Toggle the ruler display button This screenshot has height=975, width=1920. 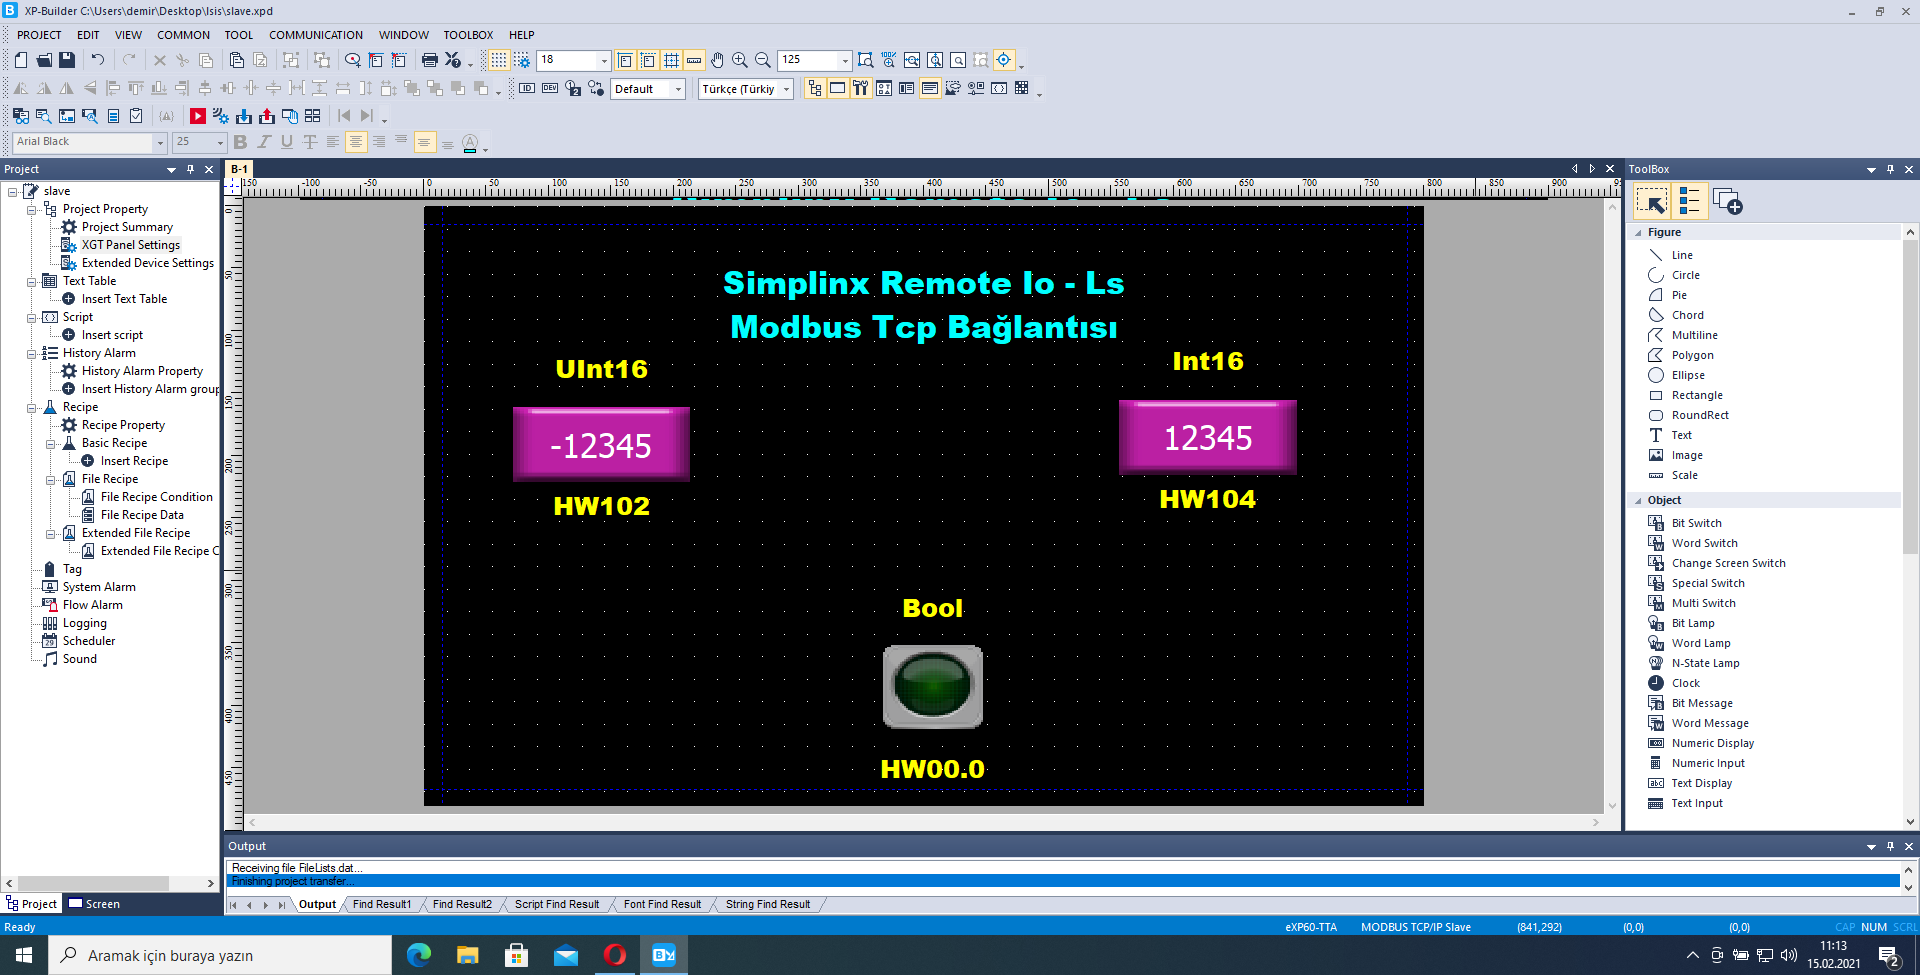pos(694,60)
